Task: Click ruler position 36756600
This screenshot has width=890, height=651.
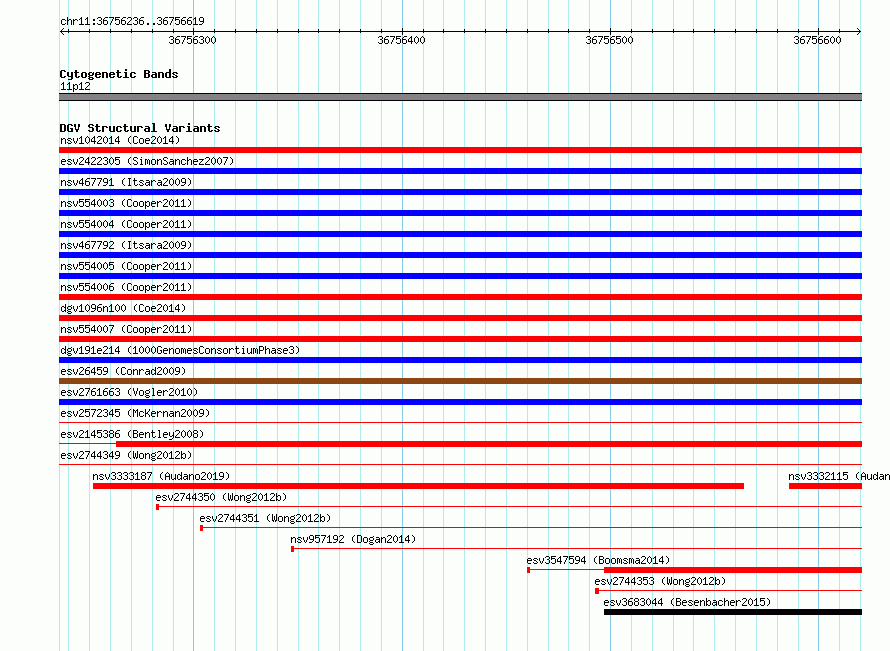Action: point(817,40)
